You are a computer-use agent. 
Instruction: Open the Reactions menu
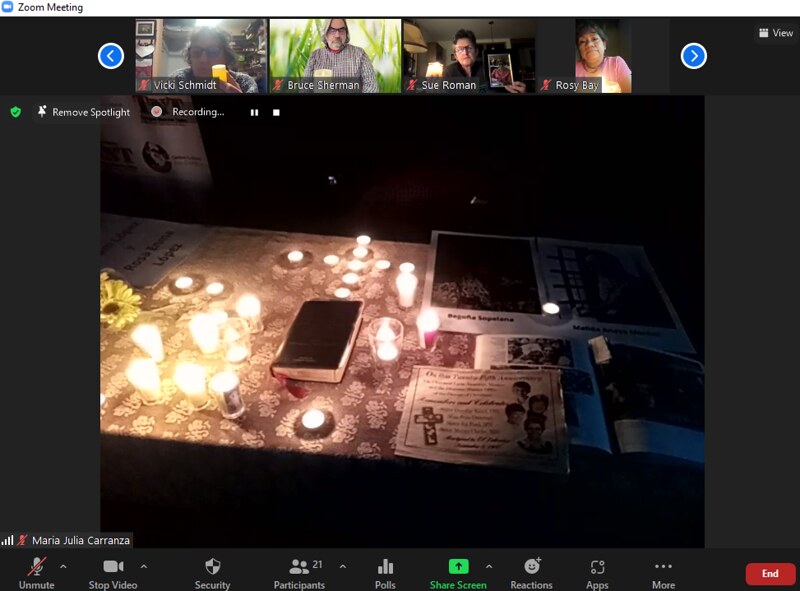tap(531, 573)
